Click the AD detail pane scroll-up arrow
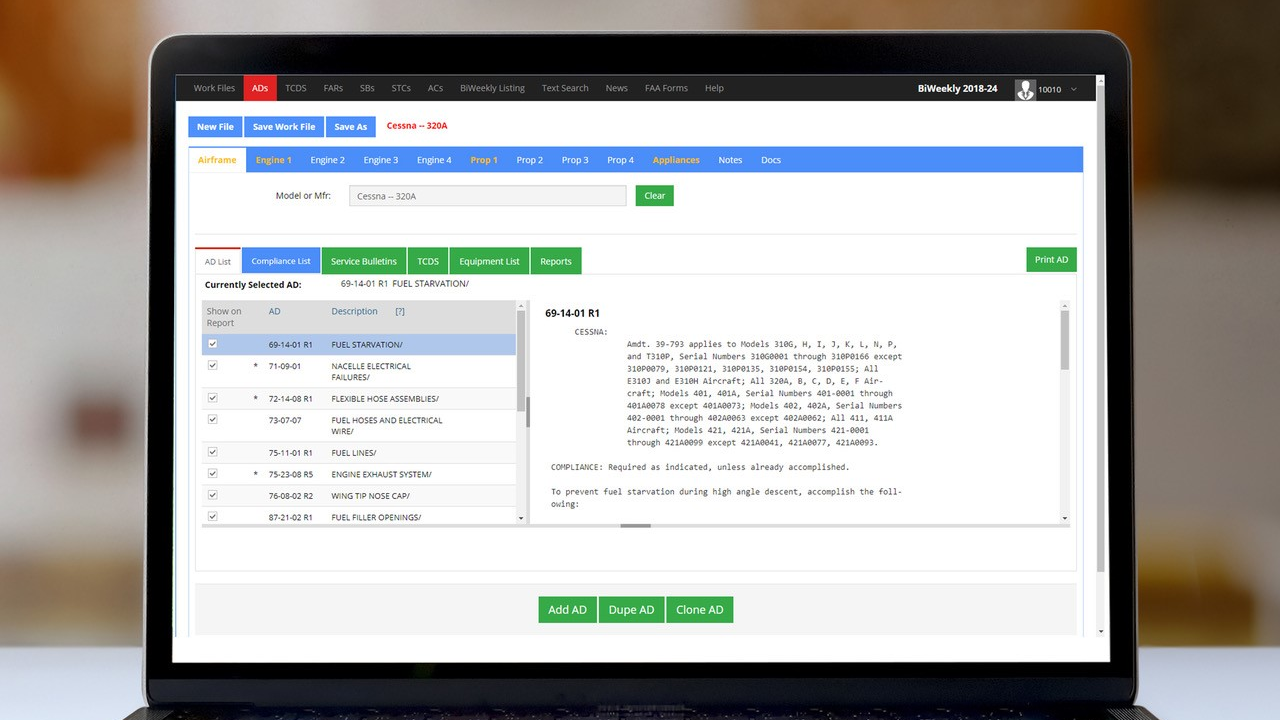 pyautogui.click(x=1064, y=307)
